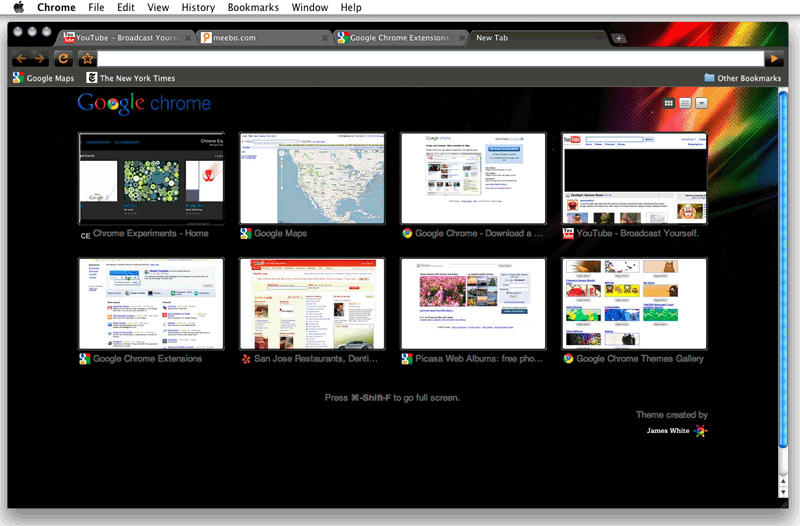Click the Google Maps link under thumbnail
This screenshot has width=800, height=526.
point(280,233)
